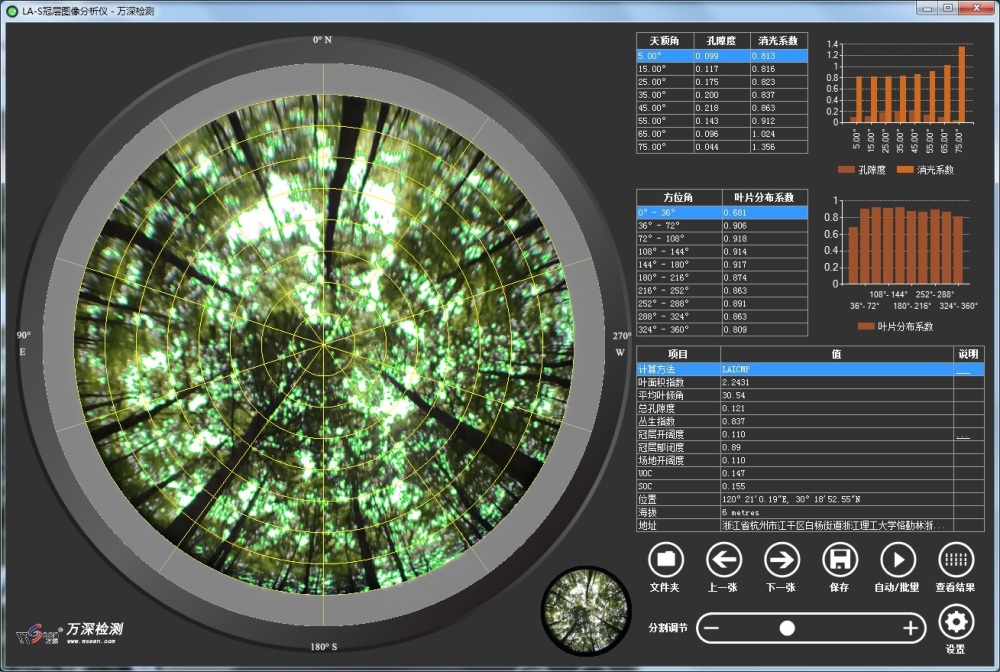Screen dimensions: 1000x672
Task: Decrease segmentation with the minus icon
Action: click(710, 628)
